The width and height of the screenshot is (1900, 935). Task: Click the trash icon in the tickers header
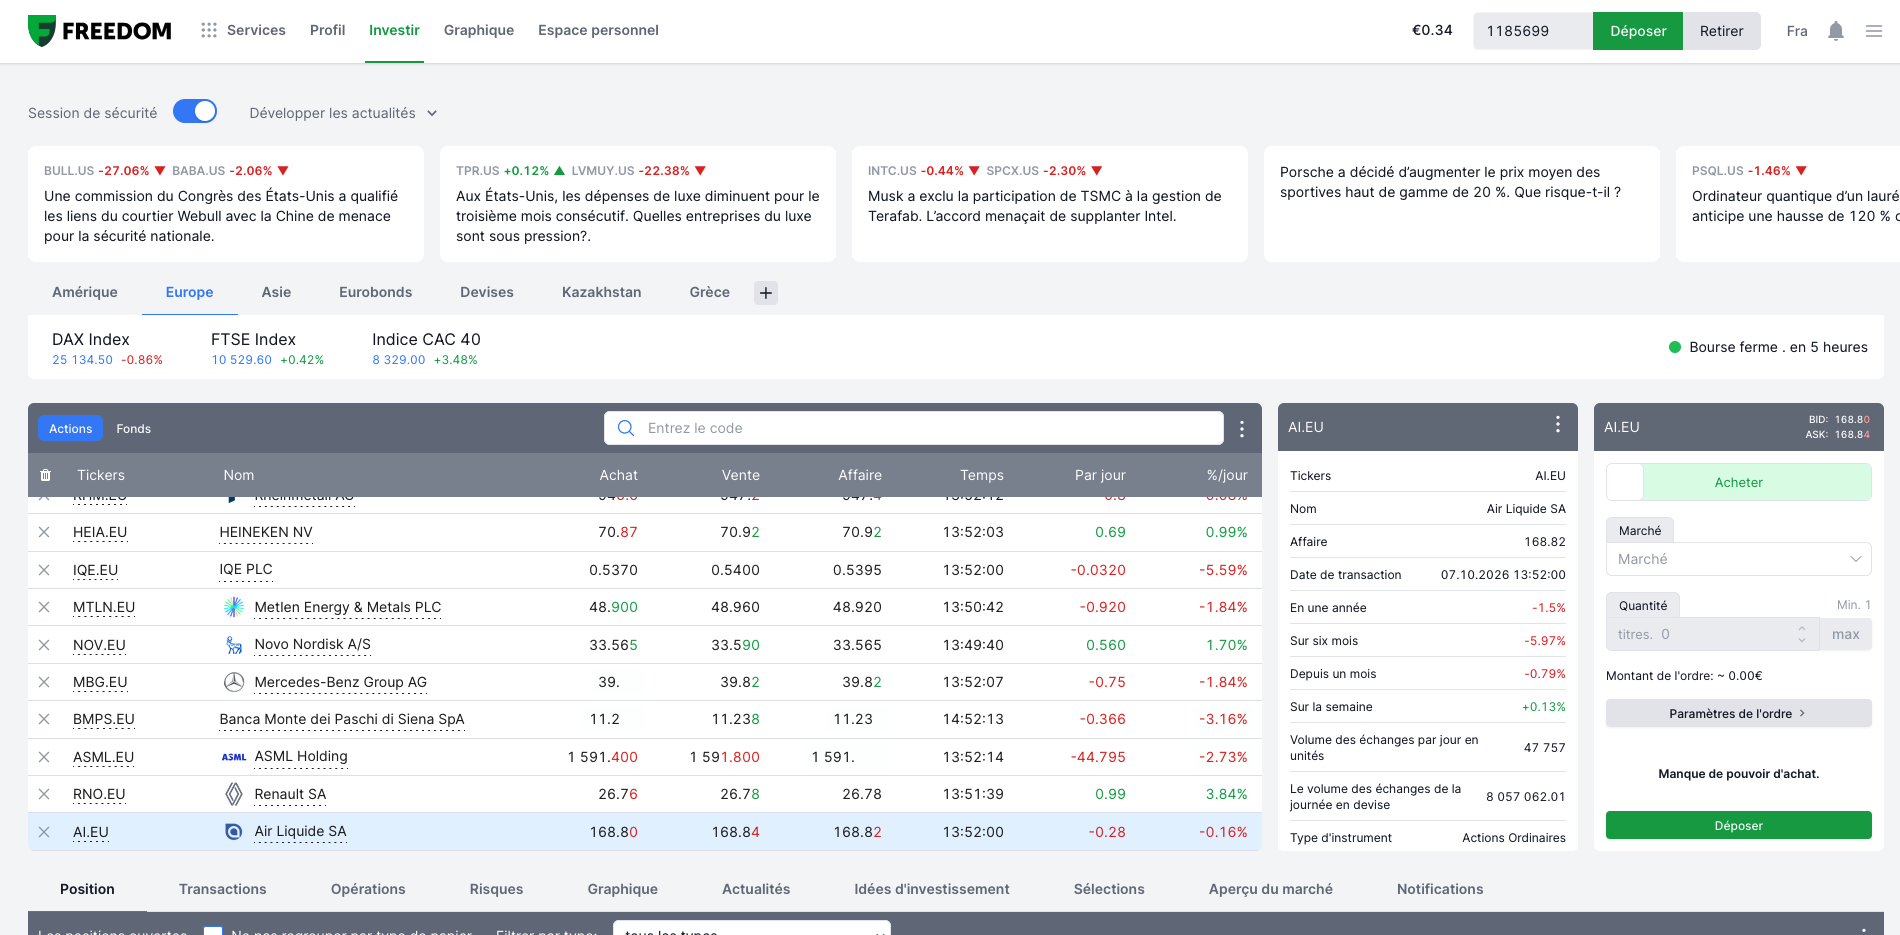pyautogui.click(x=45, y=475)
